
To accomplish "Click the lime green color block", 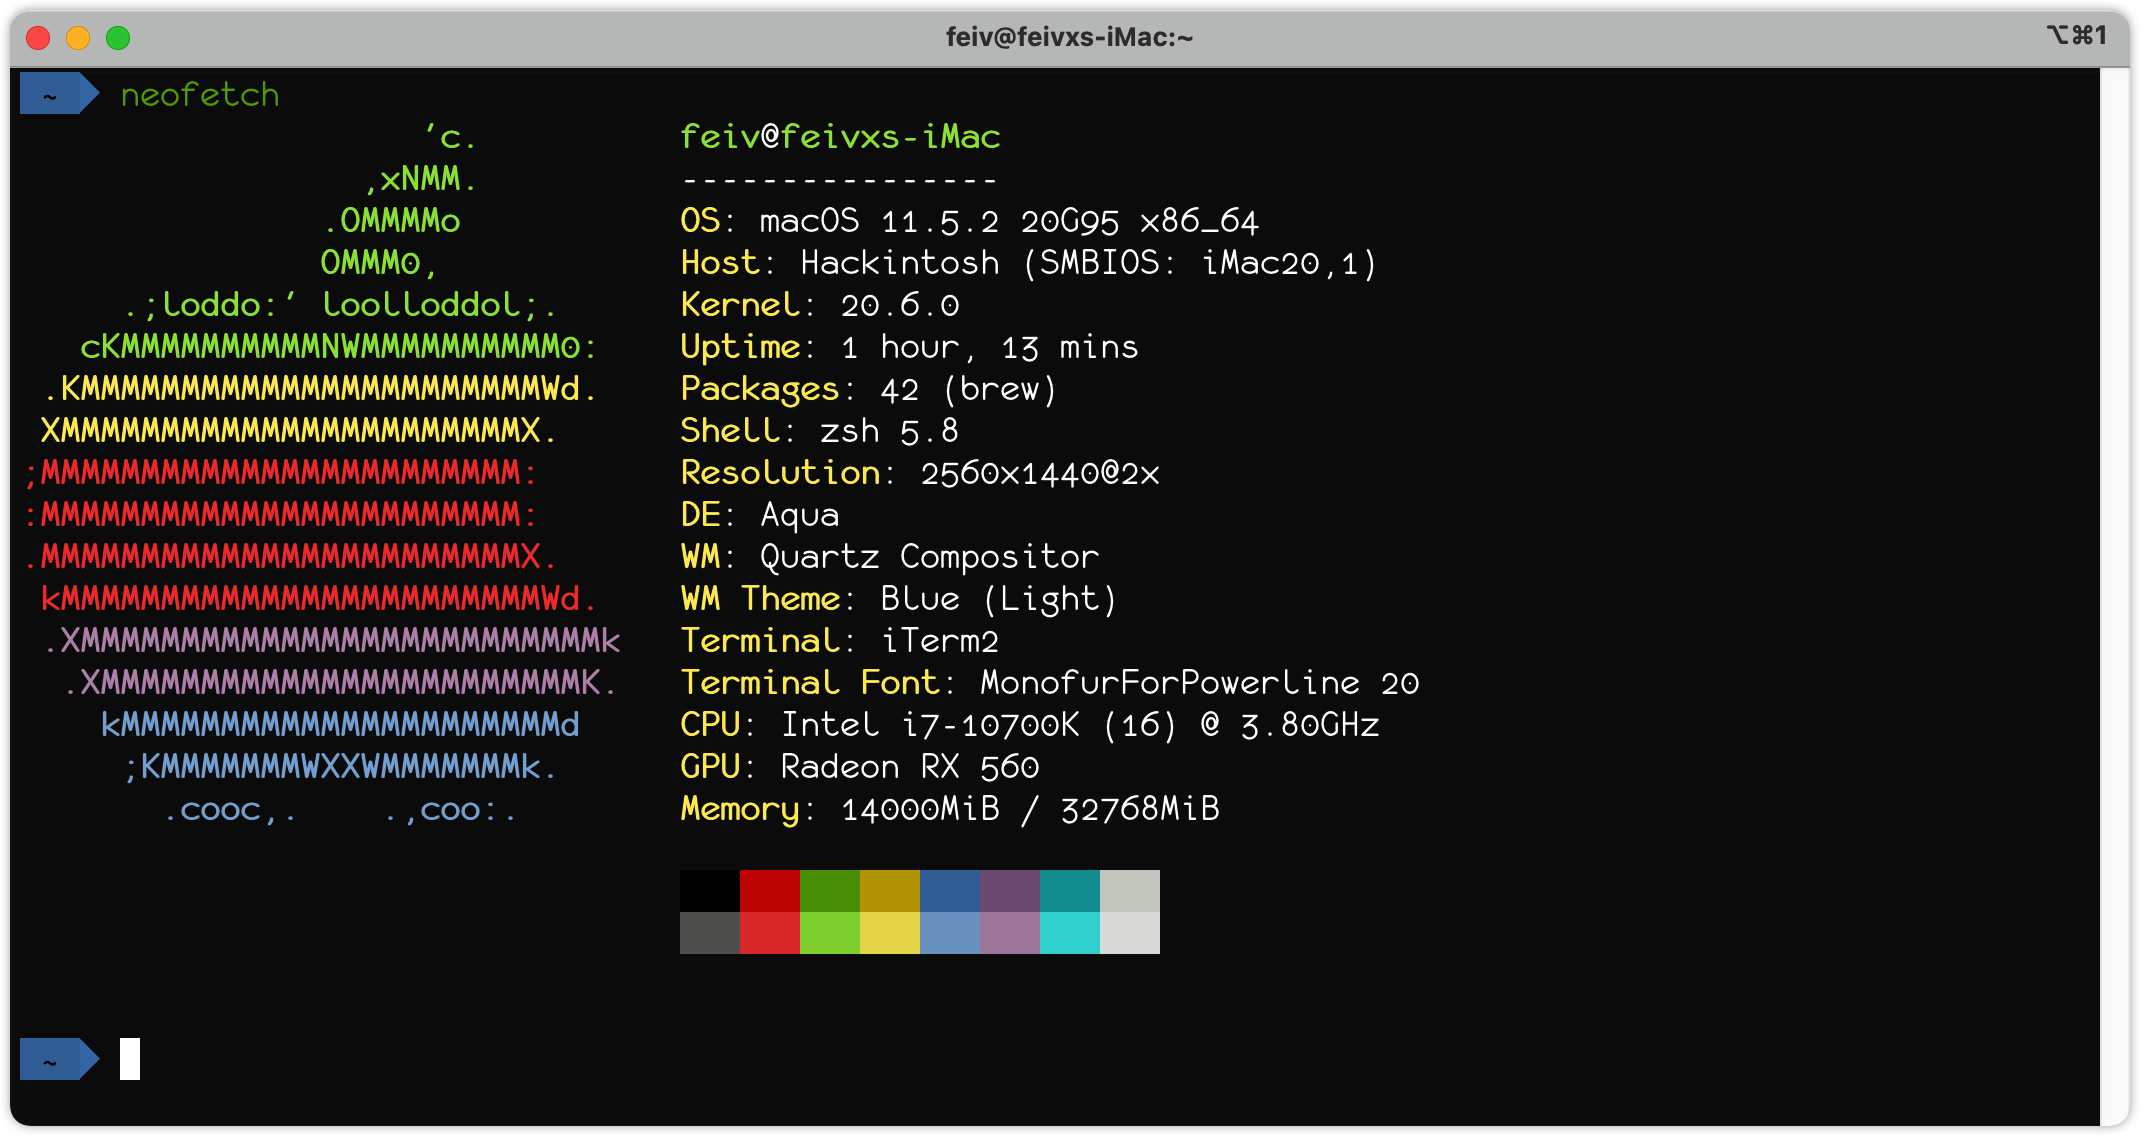I will [829, 932].
